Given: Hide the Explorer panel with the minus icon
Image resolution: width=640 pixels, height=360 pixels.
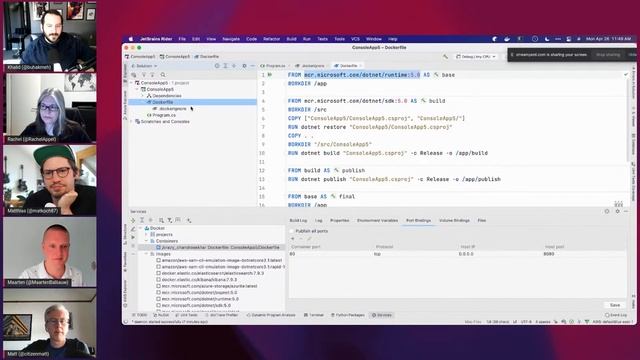Looking at the screenshot, I should [x=252, y=66].
